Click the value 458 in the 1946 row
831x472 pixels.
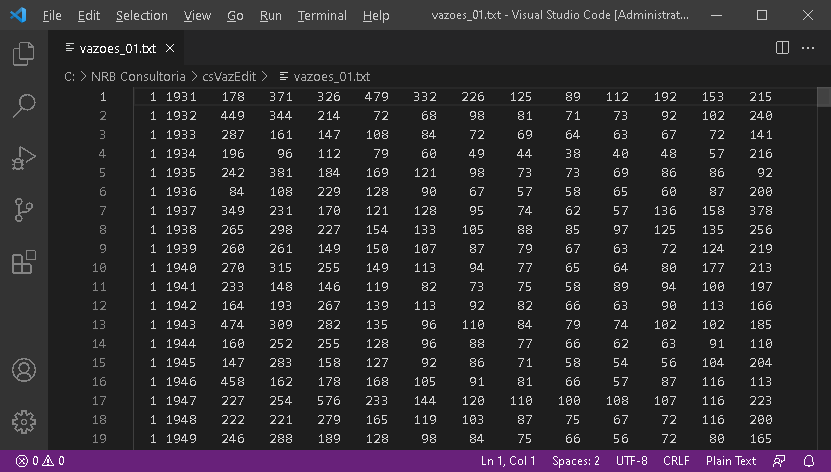click(x=232, y=381)
